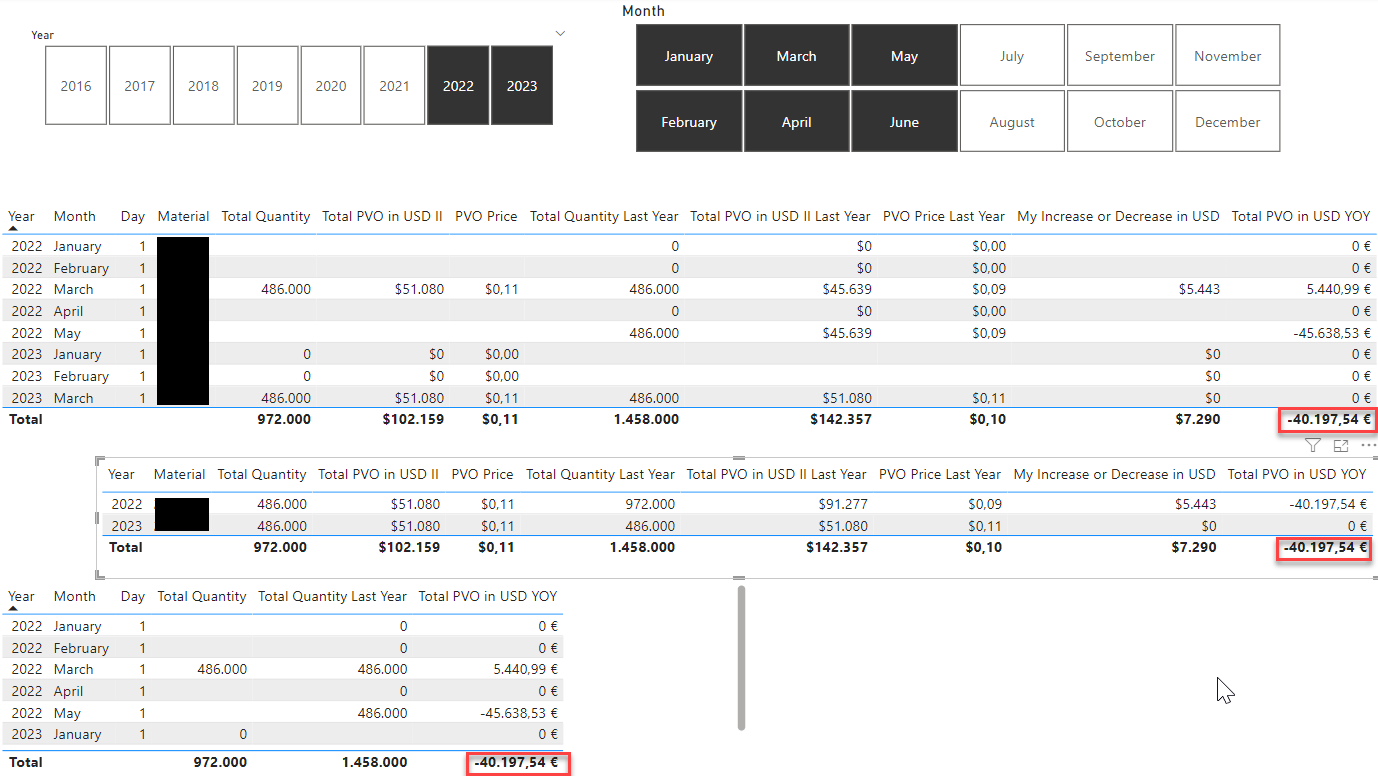This screenshot has width=1378, height=776.
Task: Sort top table by Total Quantity header
Action: [x=266, y=216]
